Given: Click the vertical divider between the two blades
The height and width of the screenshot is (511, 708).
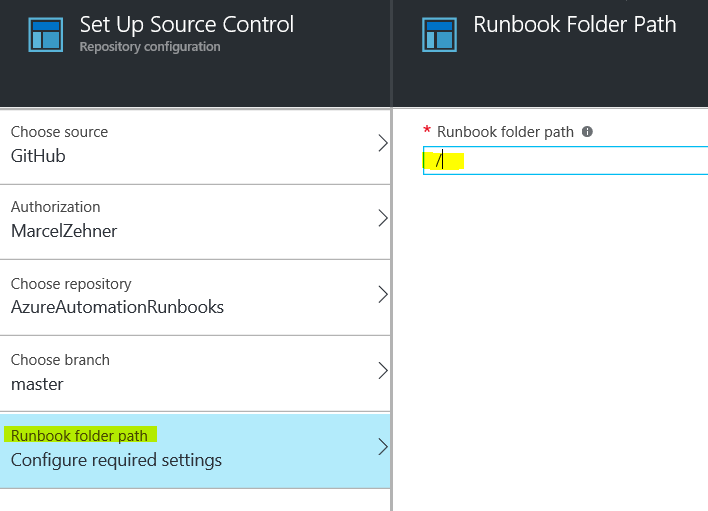Looking at the screenshot, I should pyautogui.click(x=392, y=300).
